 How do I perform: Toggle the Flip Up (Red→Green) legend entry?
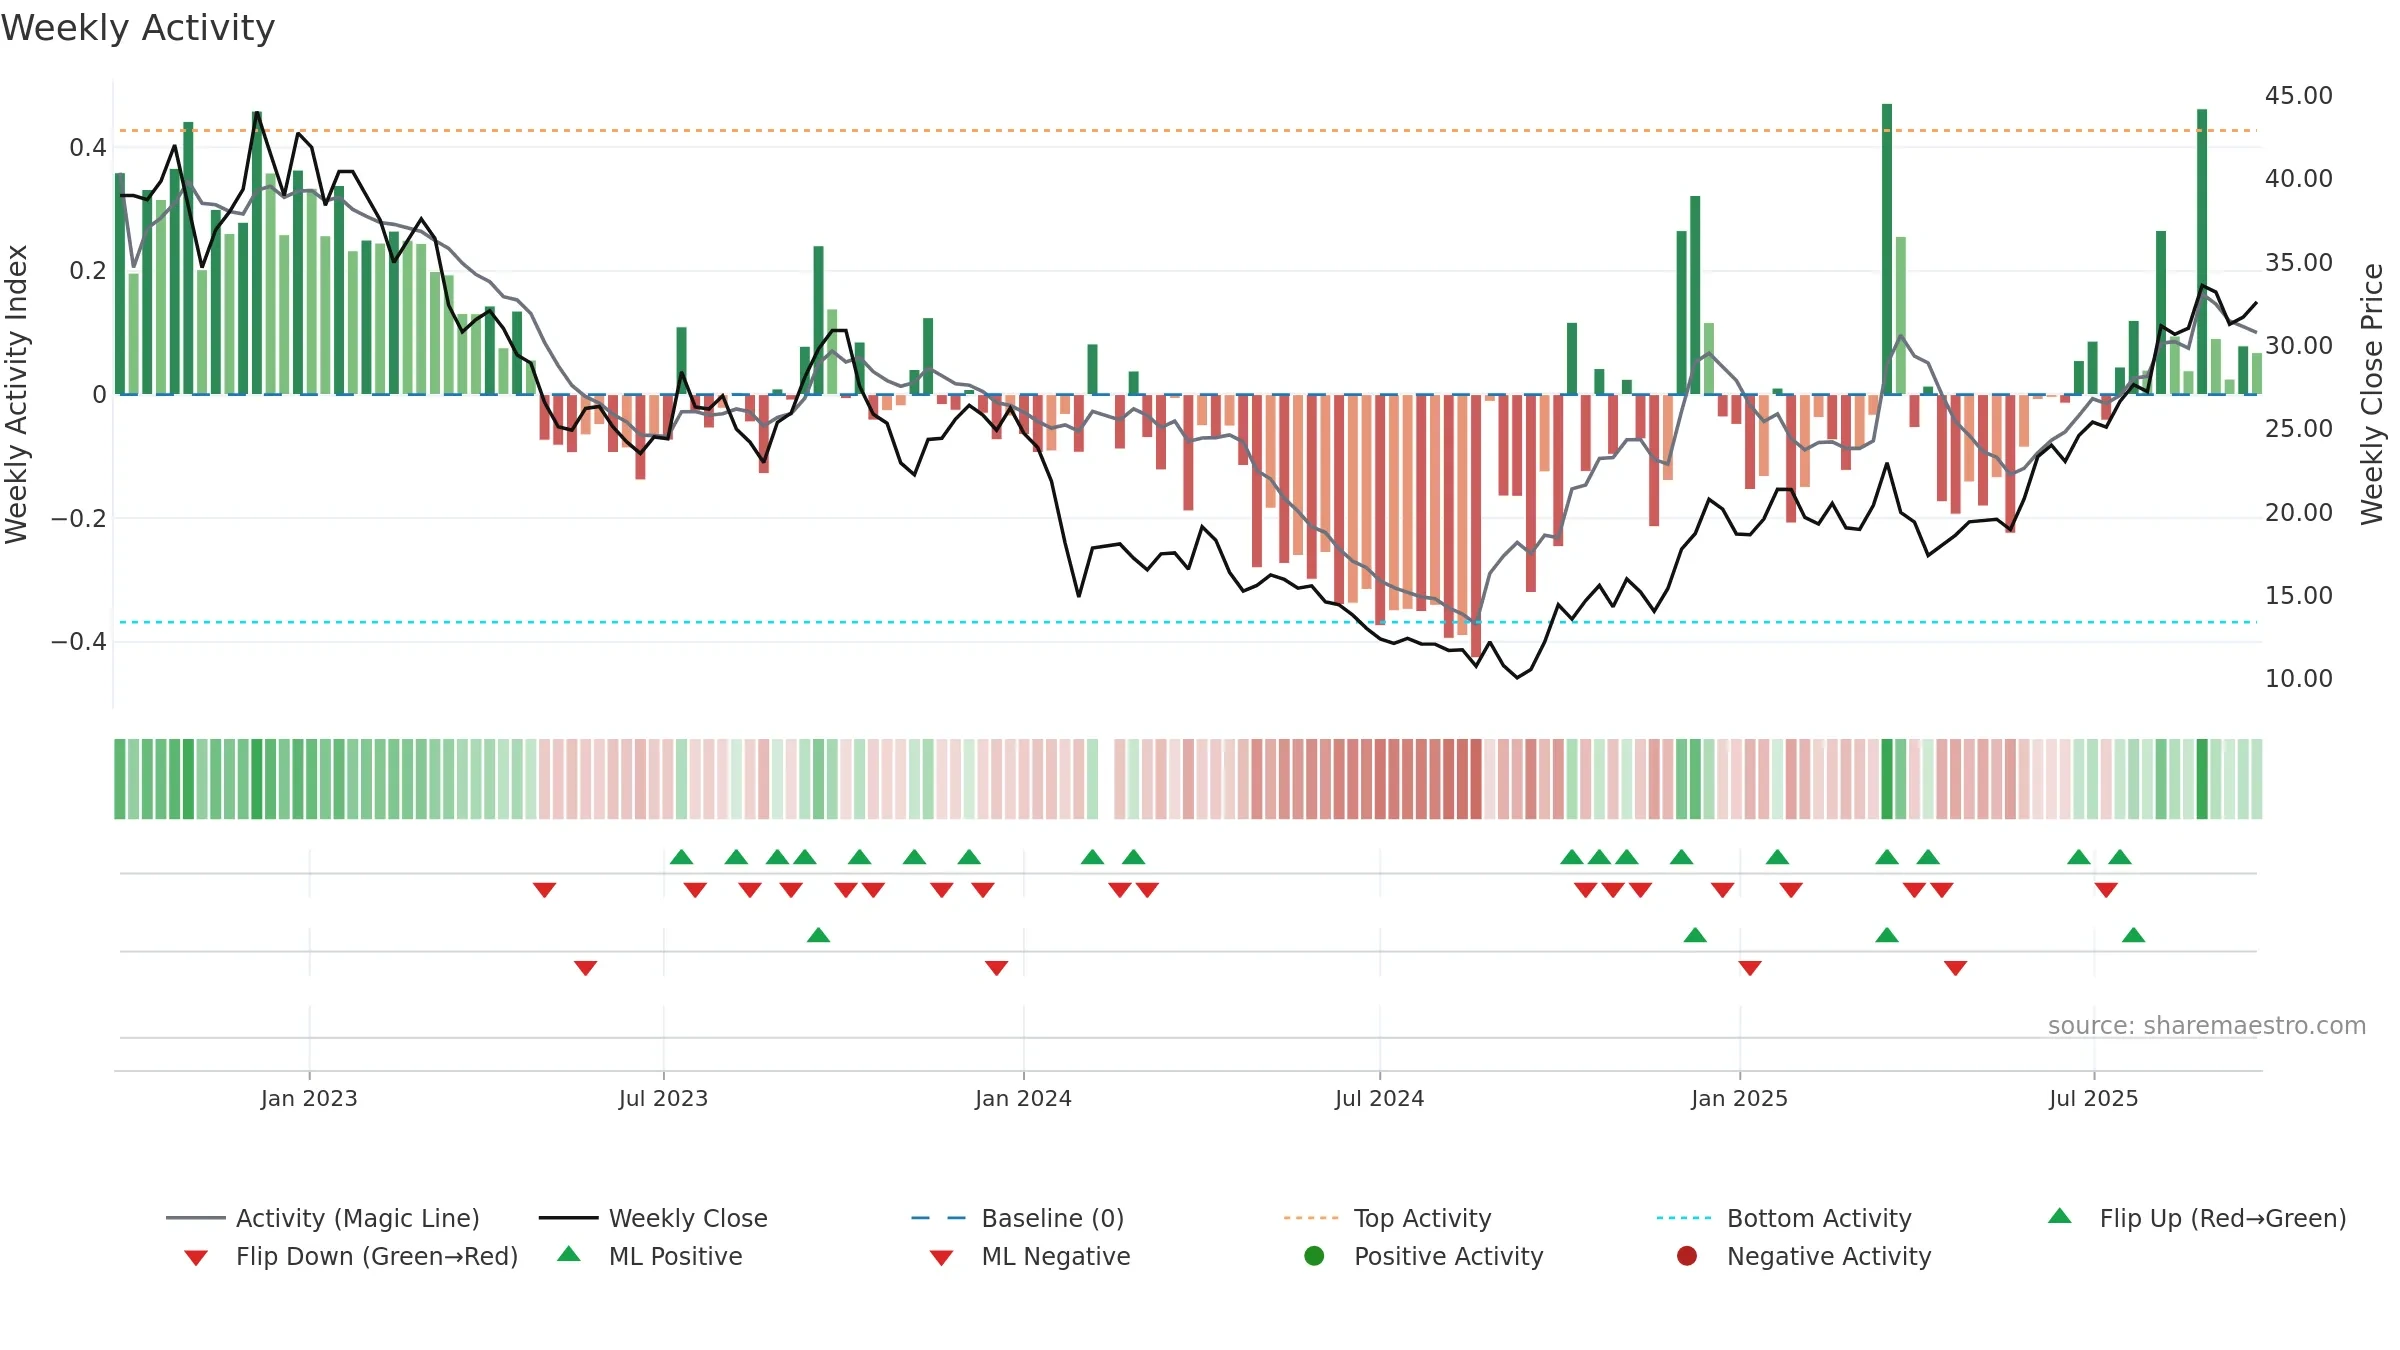[2197, 1218]
